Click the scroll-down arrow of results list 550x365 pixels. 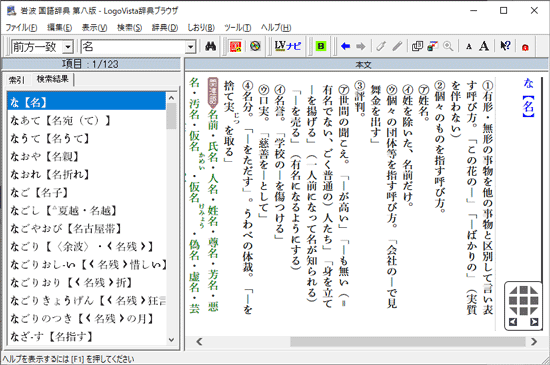(x=172, y=339)
